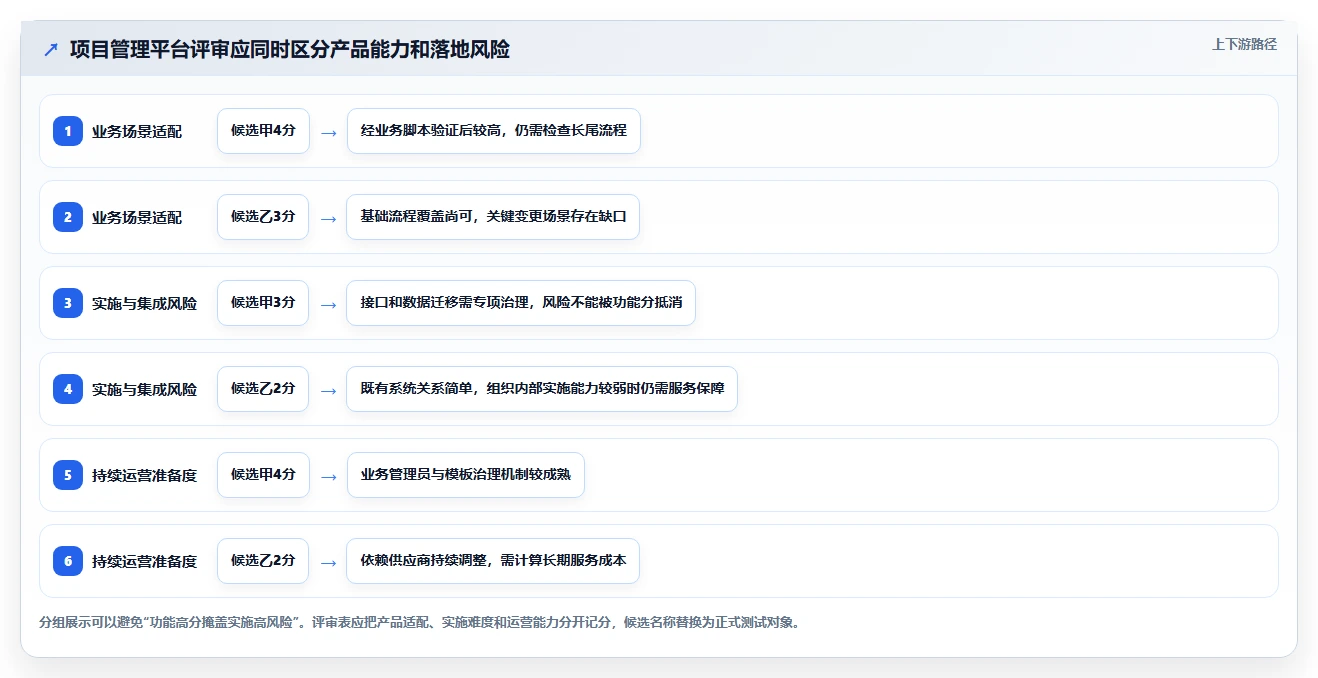Viewport: 1318px width, 678px height.
Task: Open the 既有系统关系简单 result box
Action: tap(542, 389)
